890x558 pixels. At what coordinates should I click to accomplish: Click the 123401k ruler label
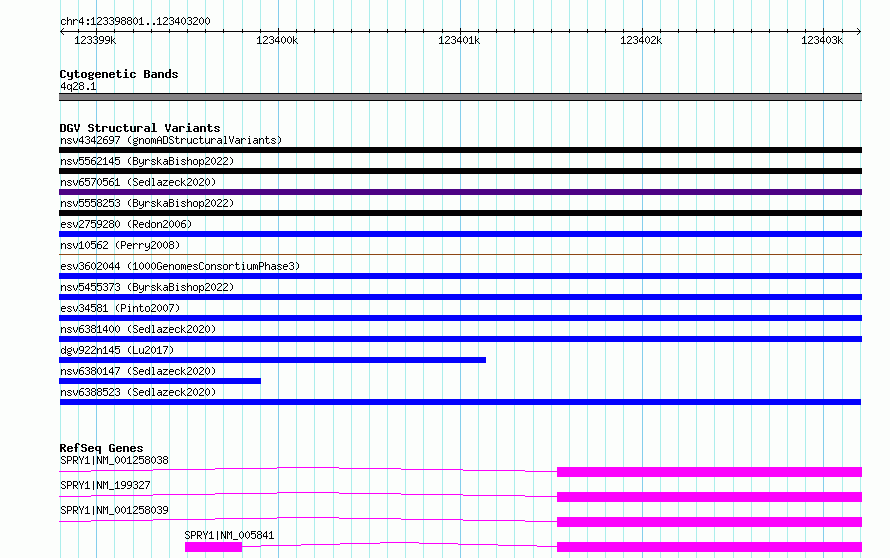(459, 40)
